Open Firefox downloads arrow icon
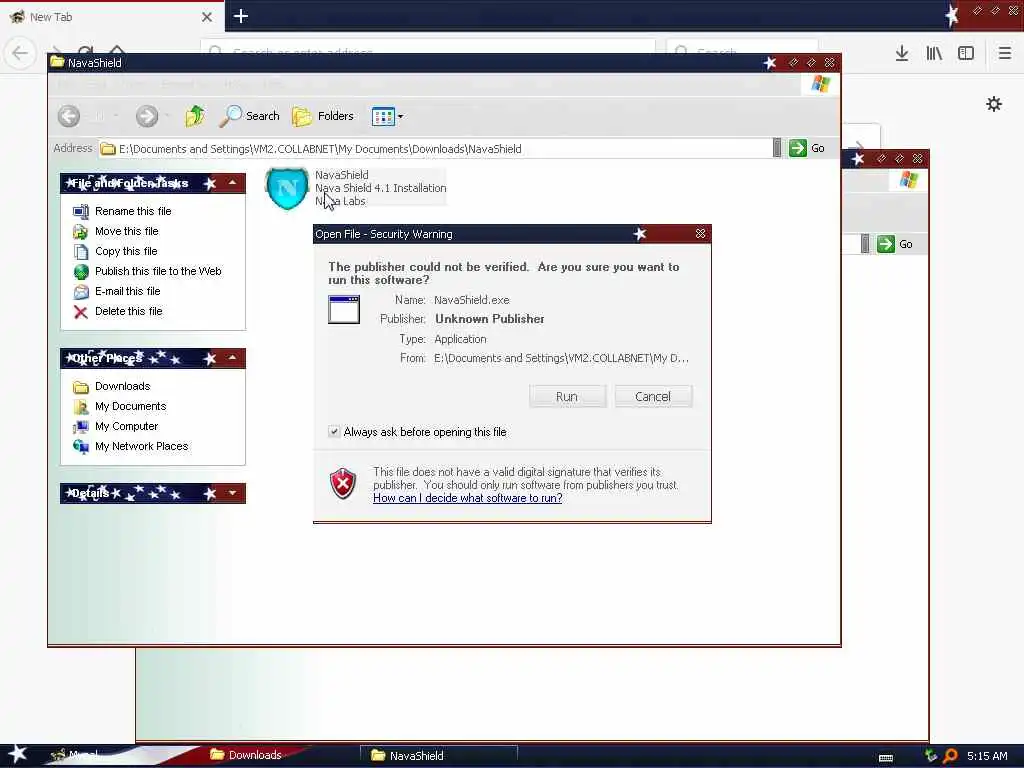The image size is (1024, 768). (902, 54)
